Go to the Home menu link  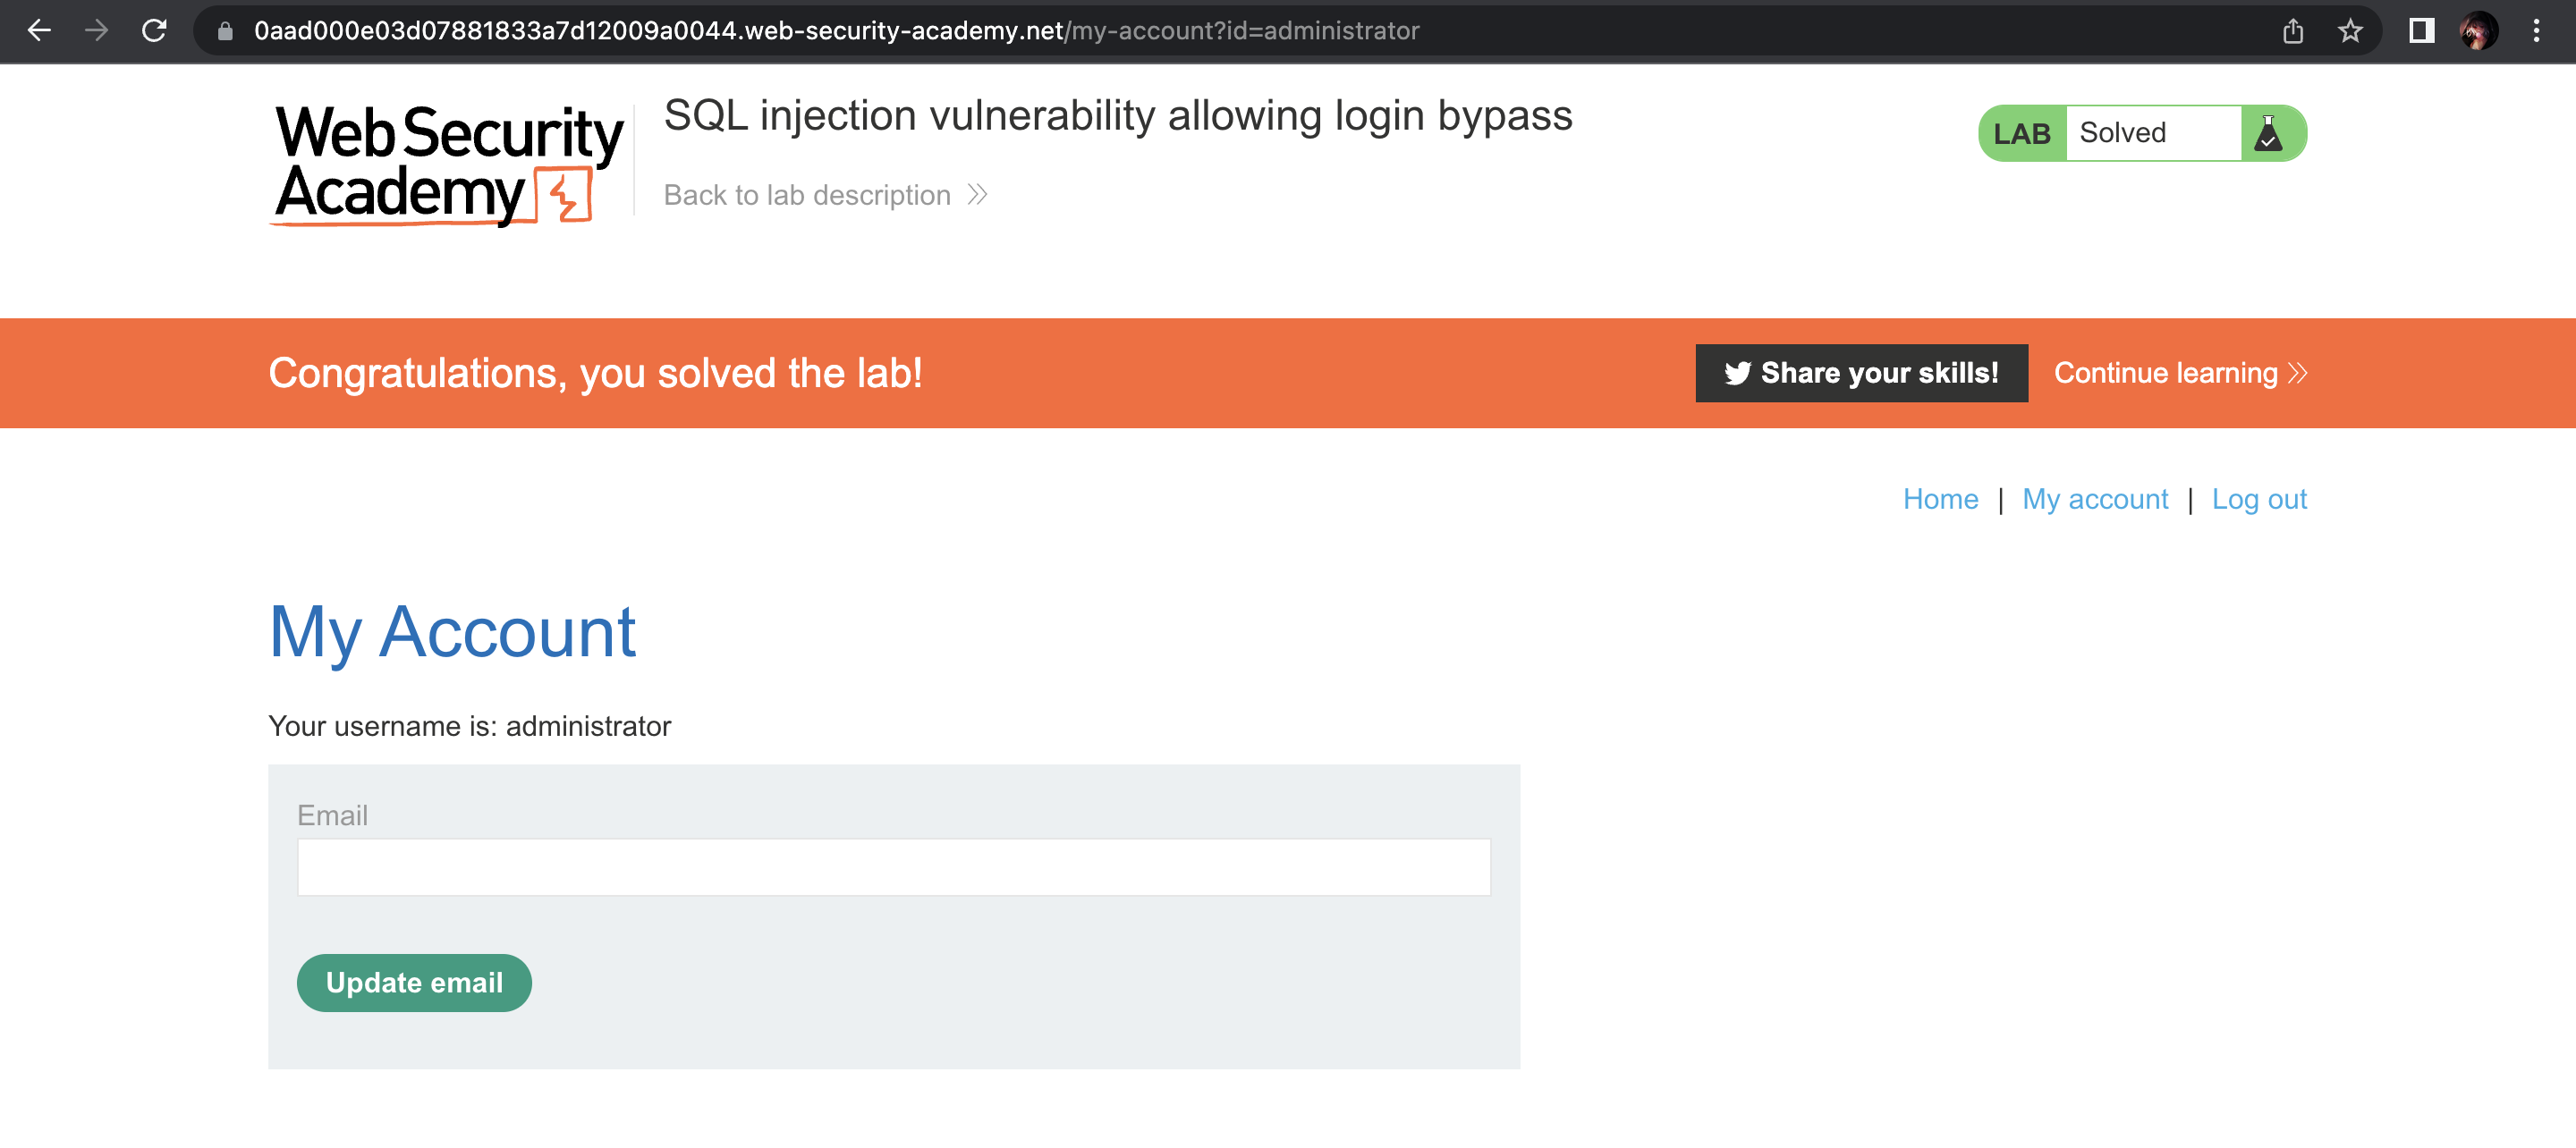pos(1940,499)
